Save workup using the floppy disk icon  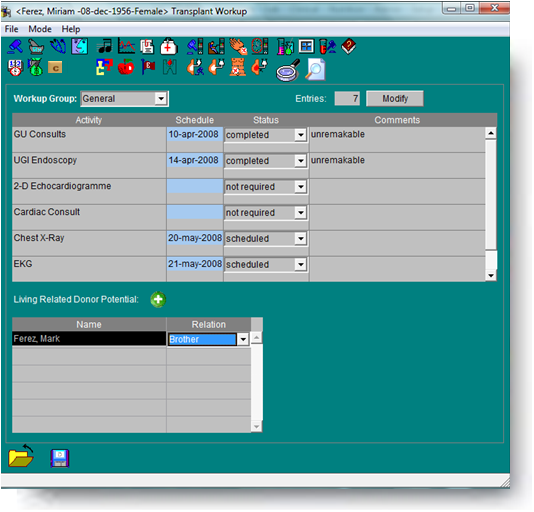click(60, 458)
